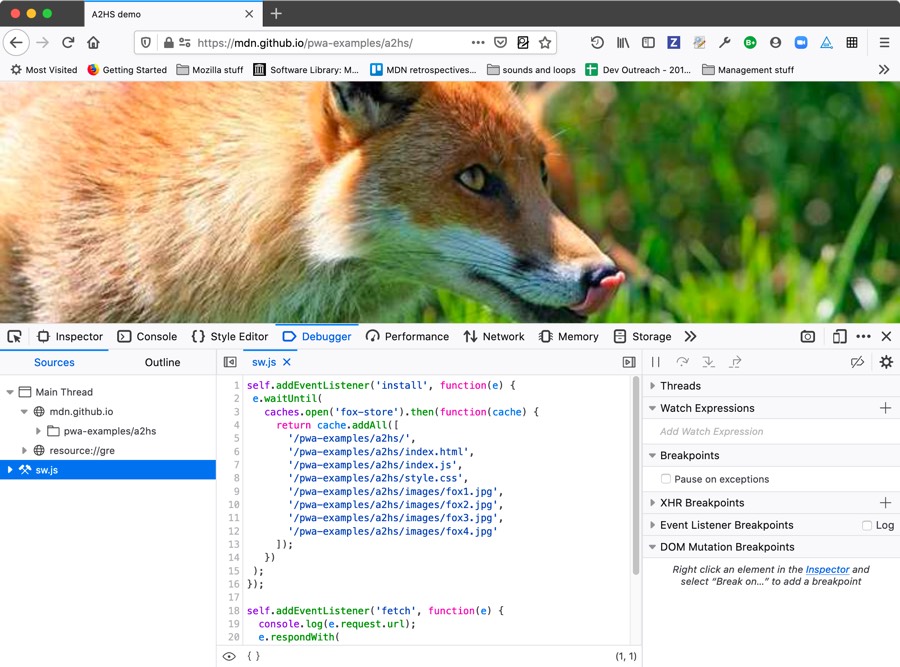Switch to the Outline tab in sources panel
Viewport: 900px width, 667px height.
tap(162, 362)
